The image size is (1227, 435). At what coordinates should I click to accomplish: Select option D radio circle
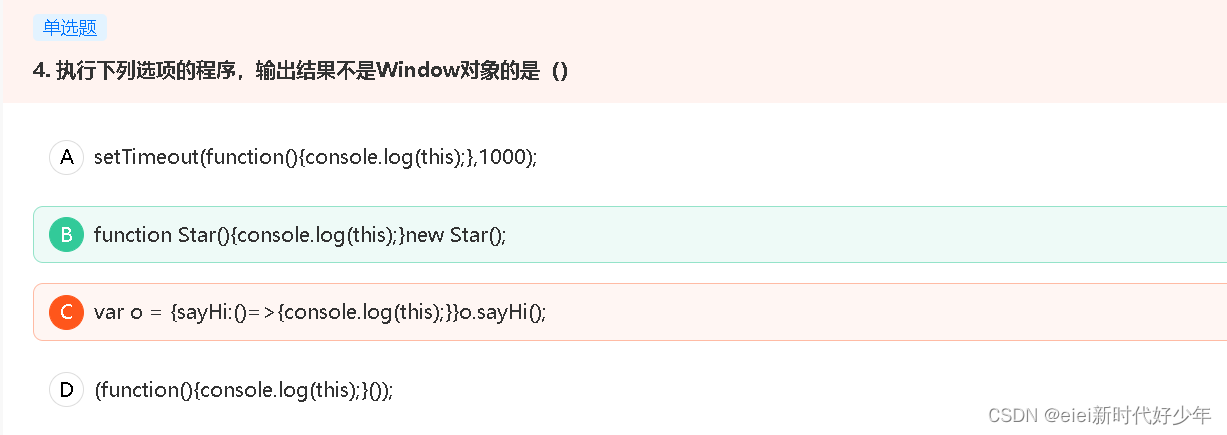pos(66,389)
